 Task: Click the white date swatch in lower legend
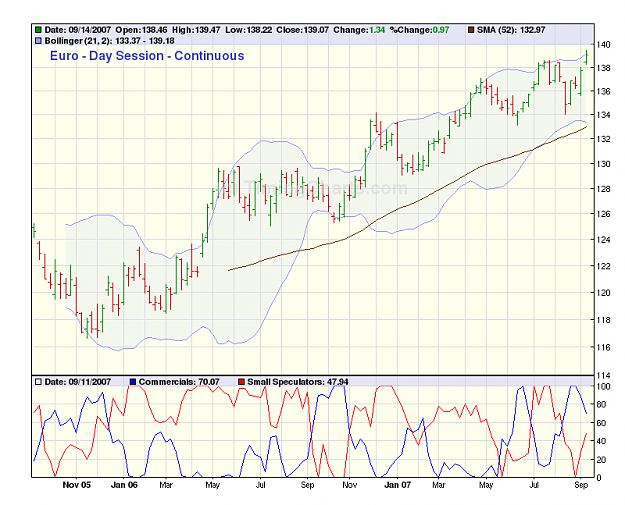pyautogui.click(x=38, y=382)
